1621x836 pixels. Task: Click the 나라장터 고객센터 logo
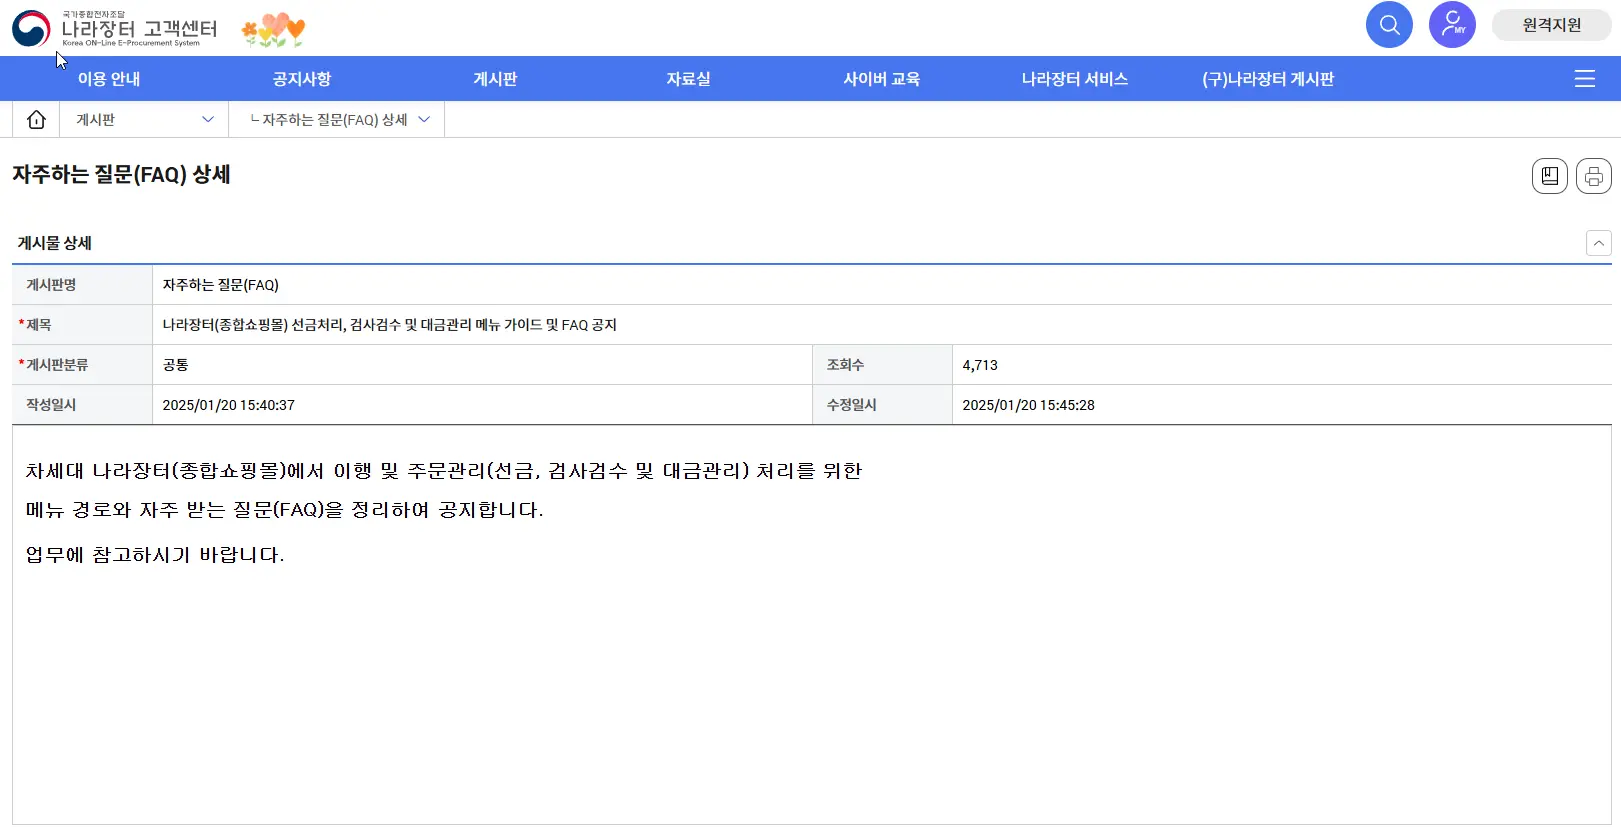coord(115,29)
